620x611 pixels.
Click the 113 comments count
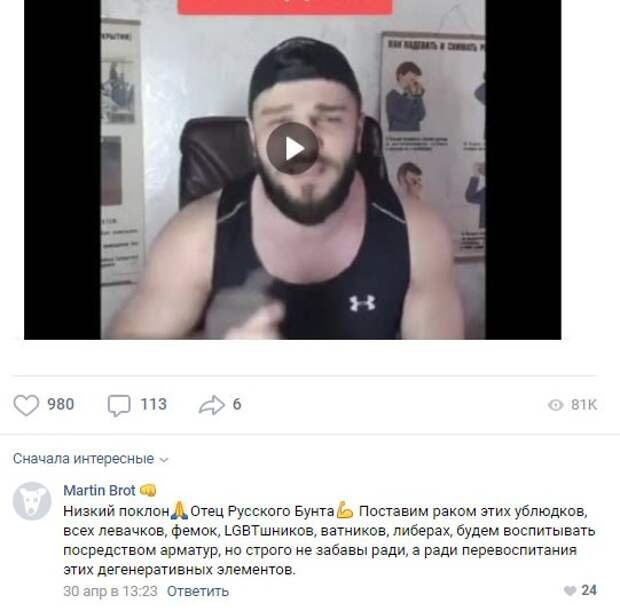point(154,405)
